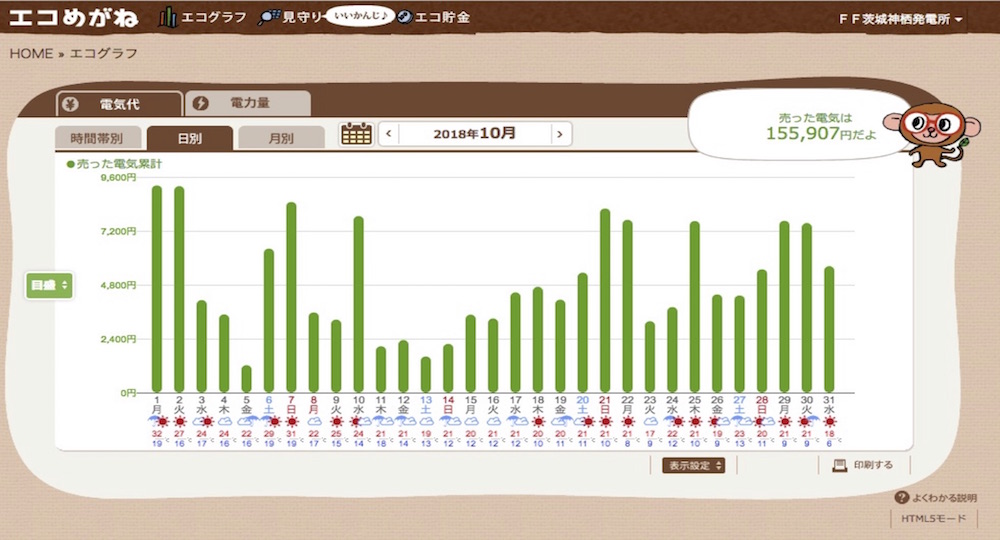Click the 2018年10月 date field
1000x540 pixels.
point(474,134)
